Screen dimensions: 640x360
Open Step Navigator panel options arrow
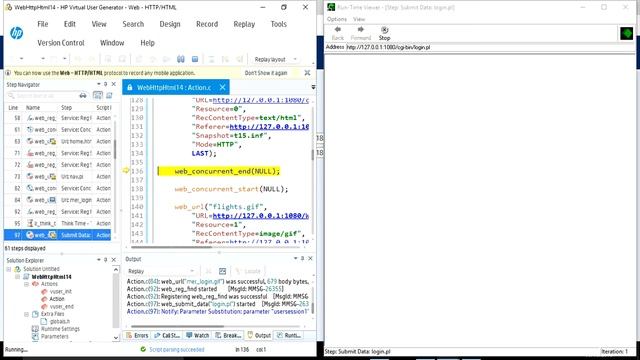98,84
